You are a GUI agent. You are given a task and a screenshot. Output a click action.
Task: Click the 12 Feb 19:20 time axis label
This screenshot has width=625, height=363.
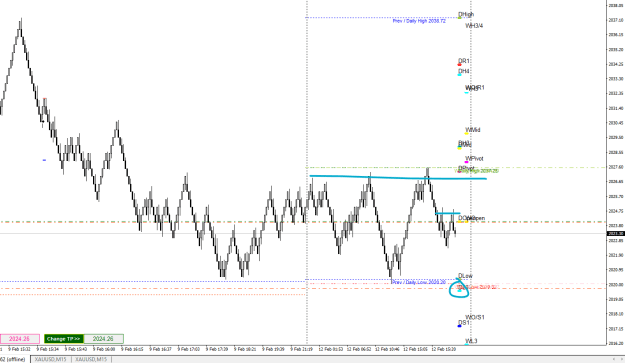444,349
